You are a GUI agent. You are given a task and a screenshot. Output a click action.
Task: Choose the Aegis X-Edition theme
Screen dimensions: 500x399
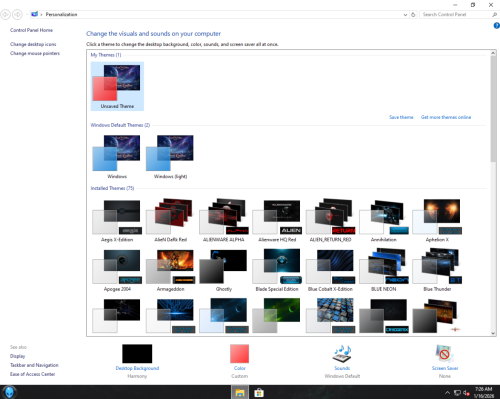point(117,220)
